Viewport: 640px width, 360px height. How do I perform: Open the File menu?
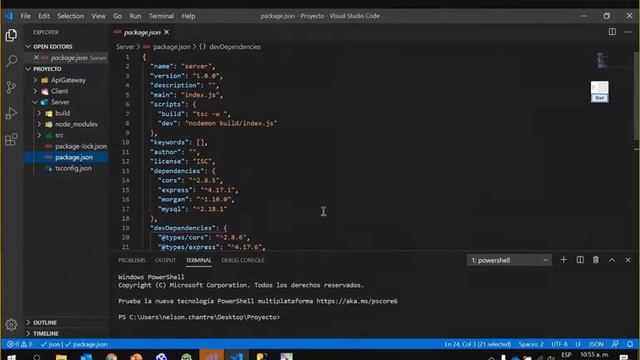coord(26,16)
